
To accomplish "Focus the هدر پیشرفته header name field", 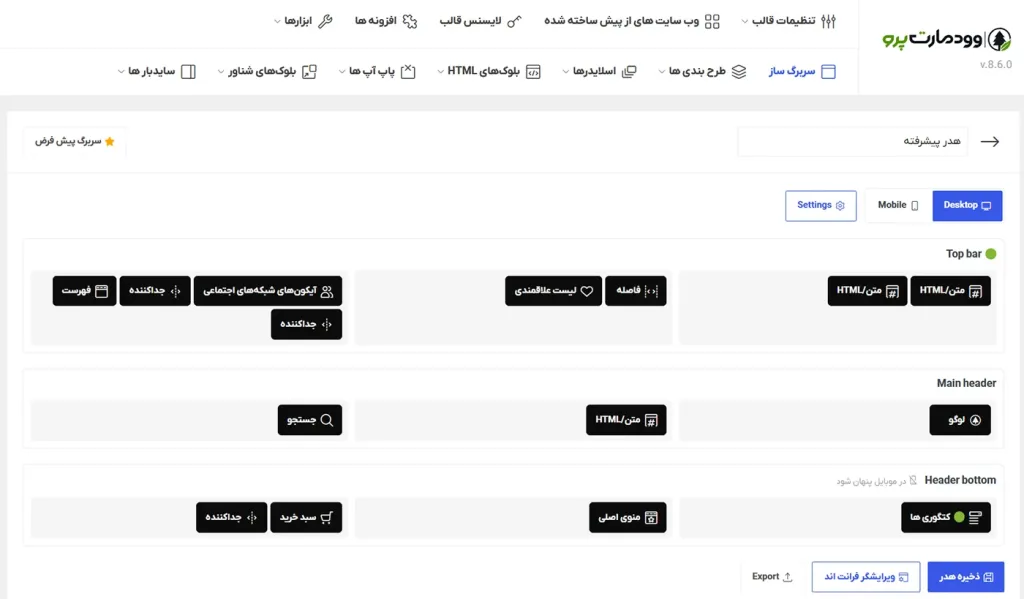I will 853,141.
